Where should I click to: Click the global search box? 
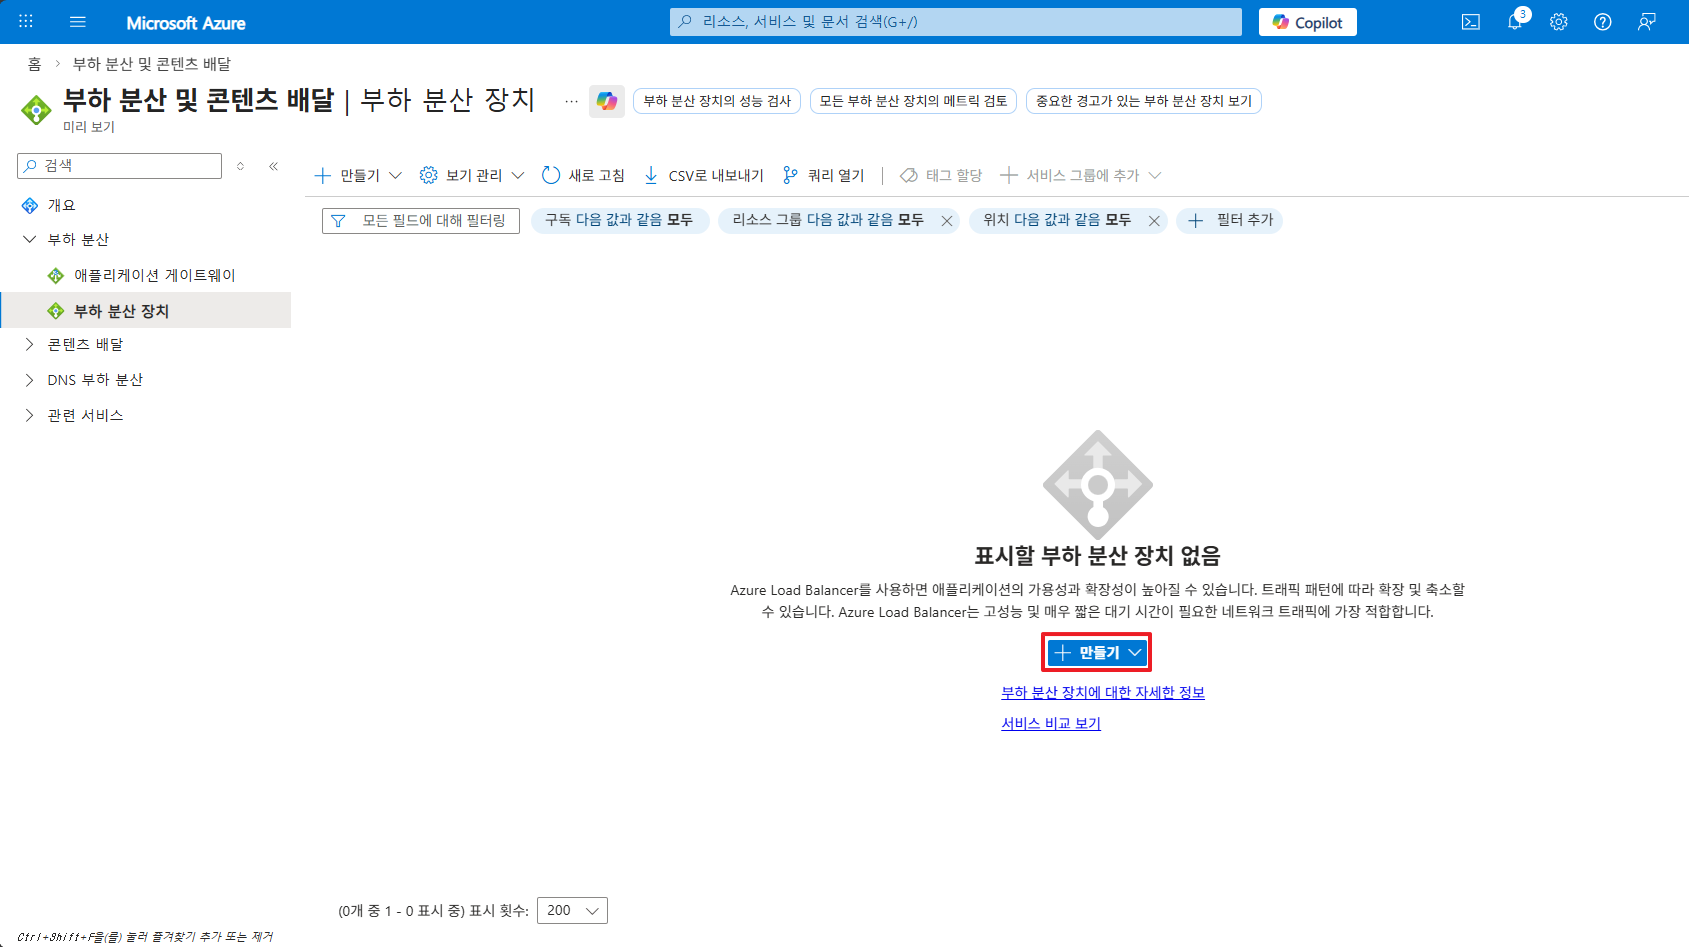pyautogui.click(x=956, y=22)
